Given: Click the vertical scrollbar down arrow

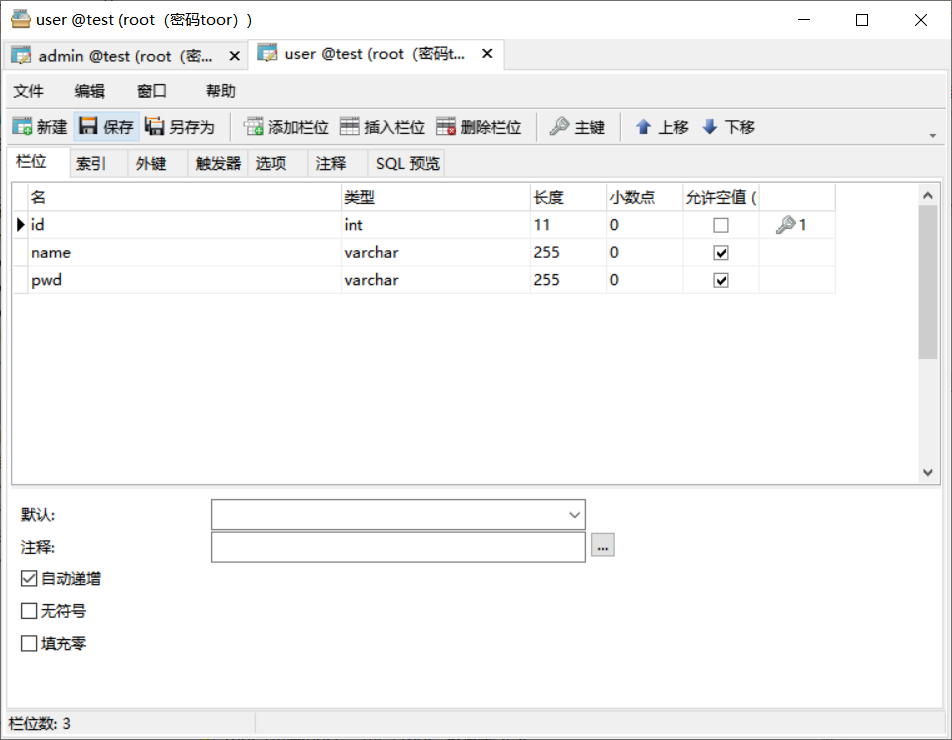Looking at the screenshot, I should click(927, 472).
